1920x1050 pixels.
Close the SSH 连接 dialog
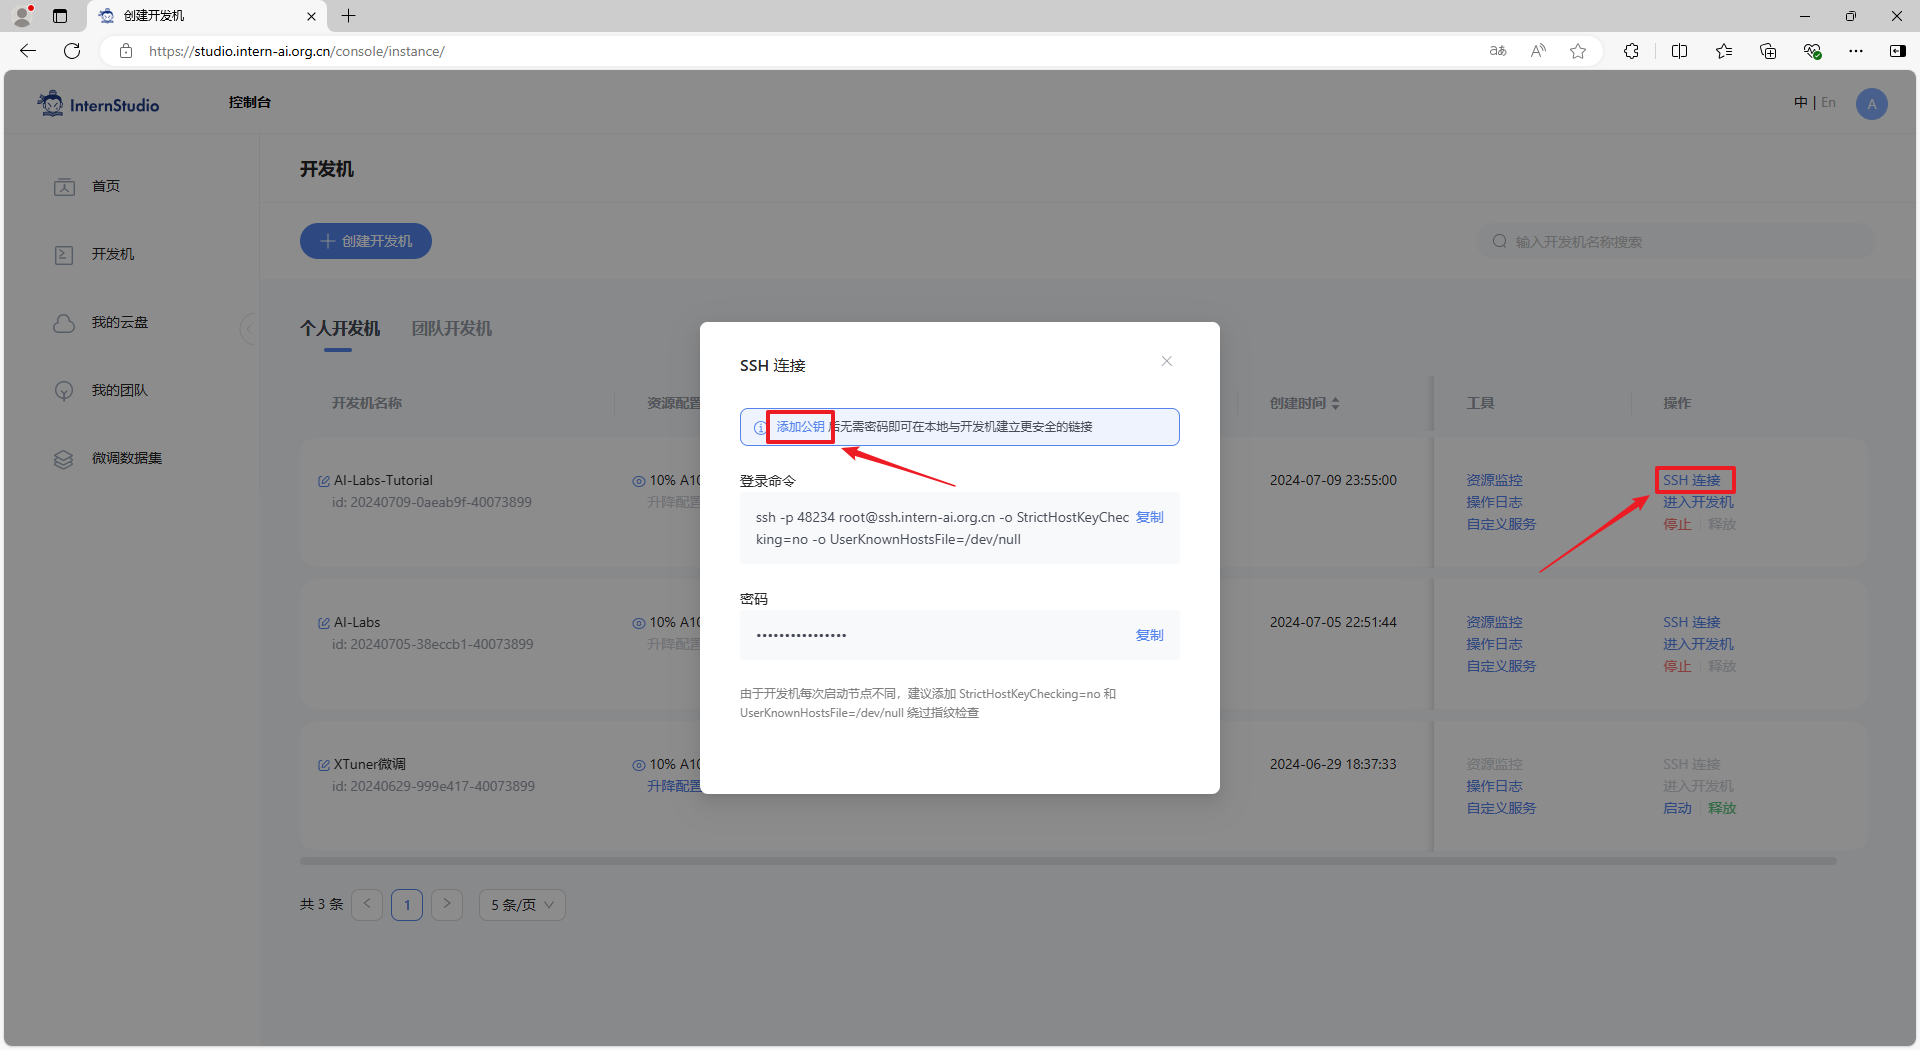(x=1166, y=361)
